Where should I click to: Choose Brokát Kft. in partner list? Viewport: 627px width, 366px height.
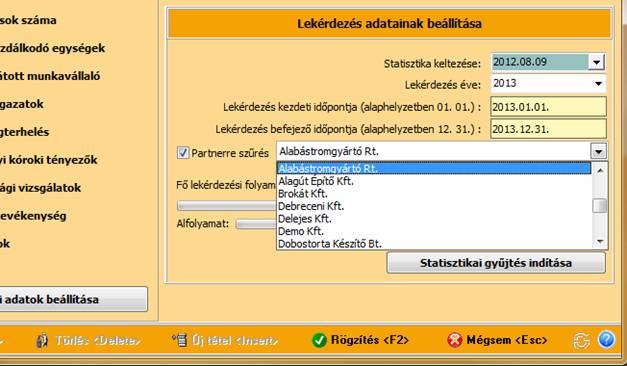(433, 194)
